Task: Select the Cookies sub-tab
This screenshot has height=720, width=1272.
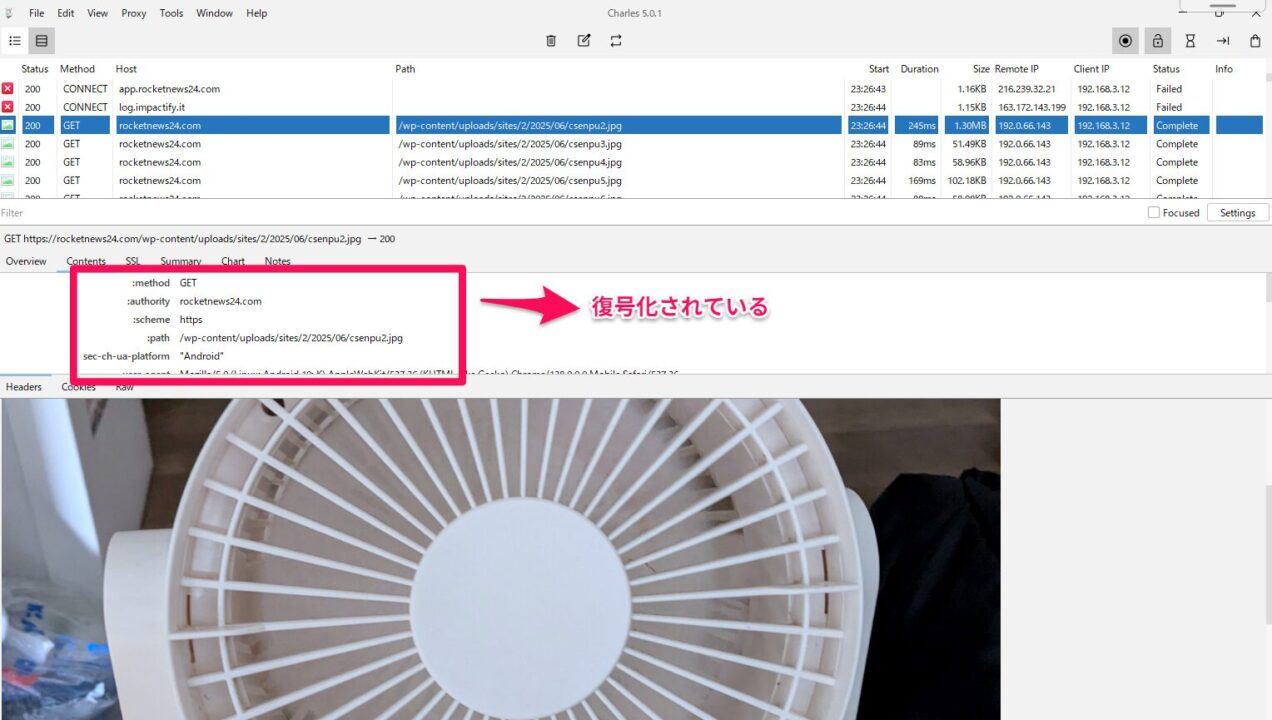Action: pyautogui.click(x=79, y=387)
